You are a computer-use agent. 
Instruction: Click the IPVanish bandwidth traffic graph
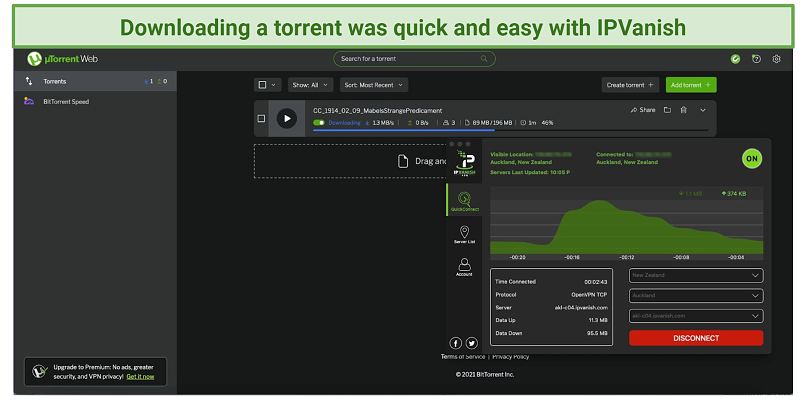pyautogui.click(x=627, y=224)
